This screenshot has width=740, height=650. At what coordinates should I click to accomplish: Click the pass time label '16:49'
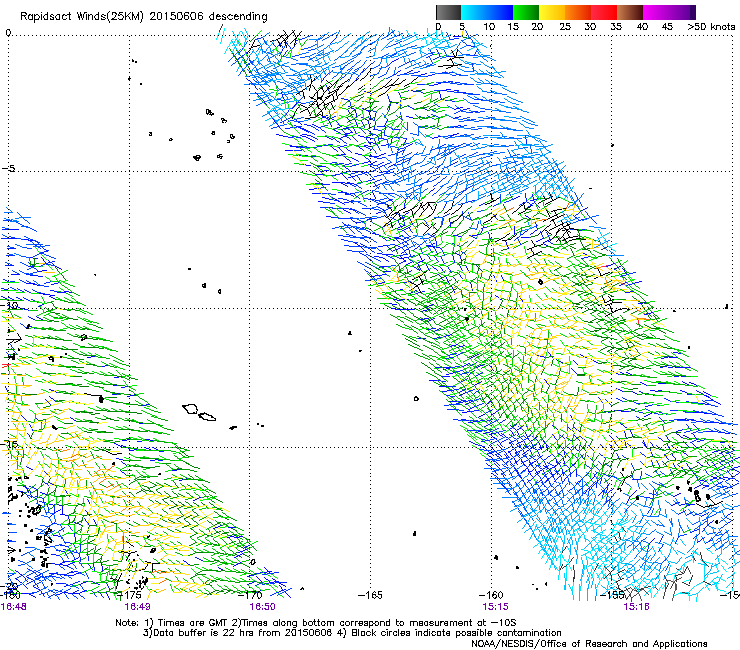point(137,606)
